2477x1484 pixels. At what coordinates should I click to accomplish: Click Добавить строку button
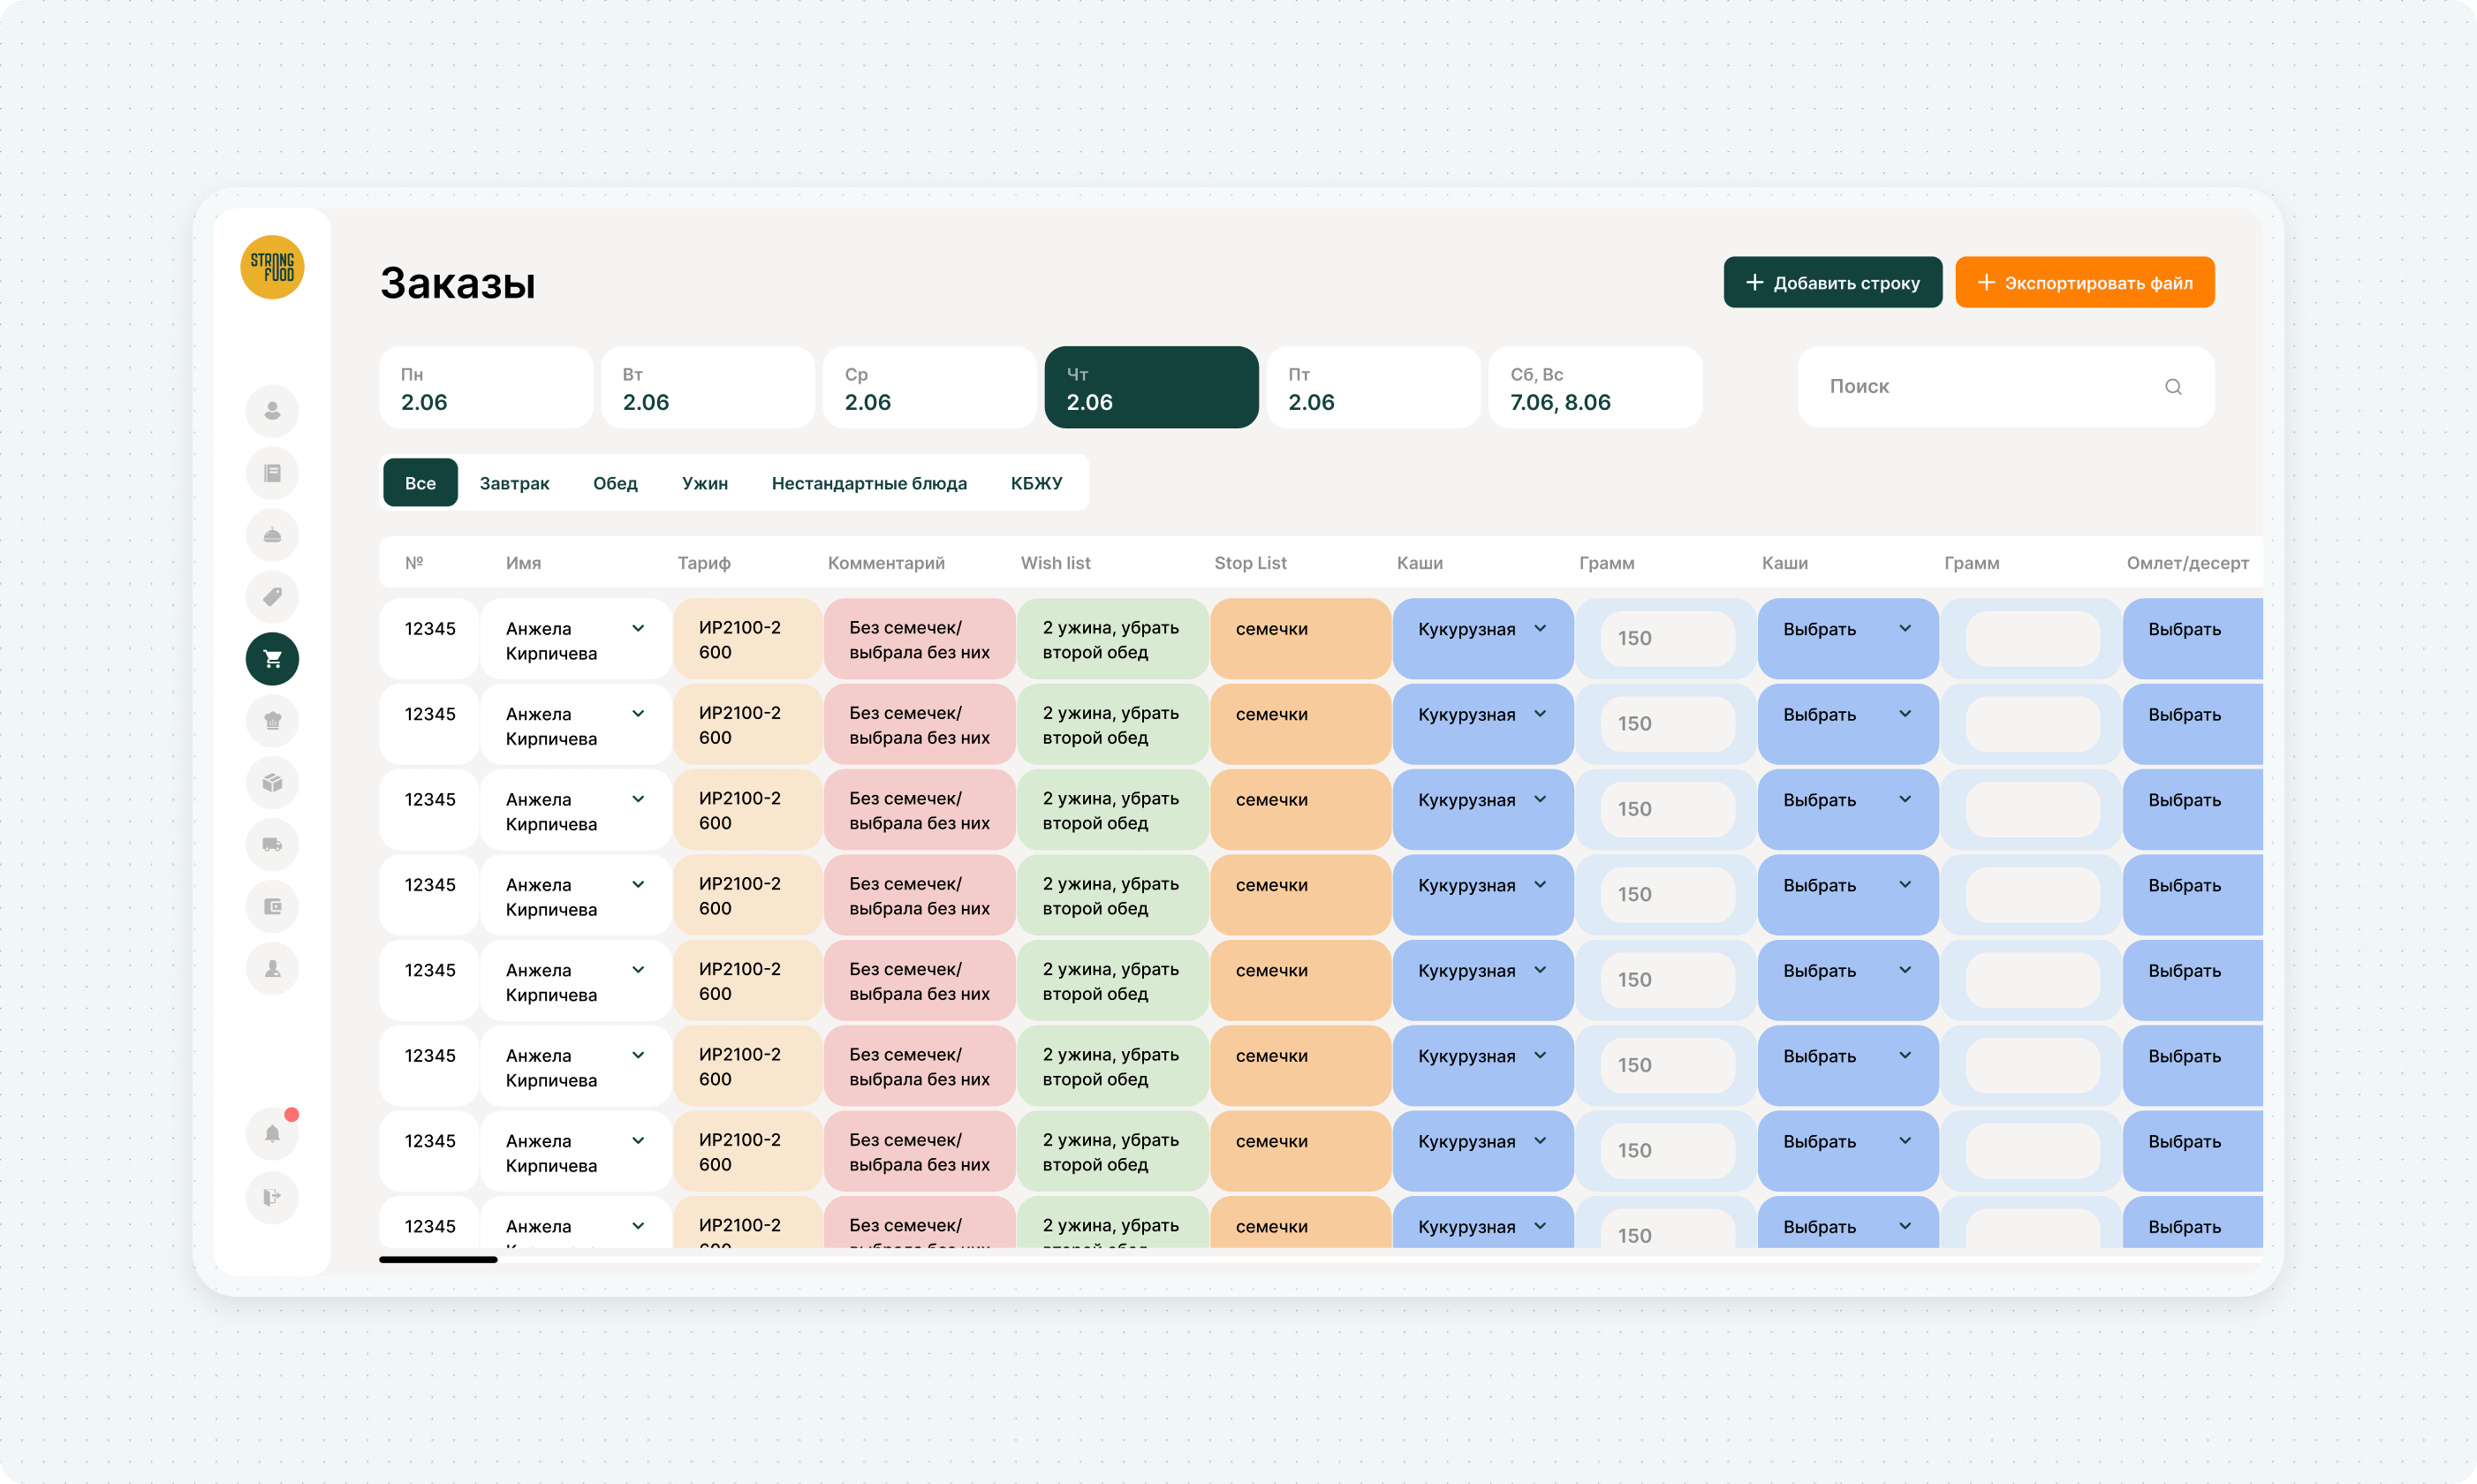click(x=1832, y=283)
